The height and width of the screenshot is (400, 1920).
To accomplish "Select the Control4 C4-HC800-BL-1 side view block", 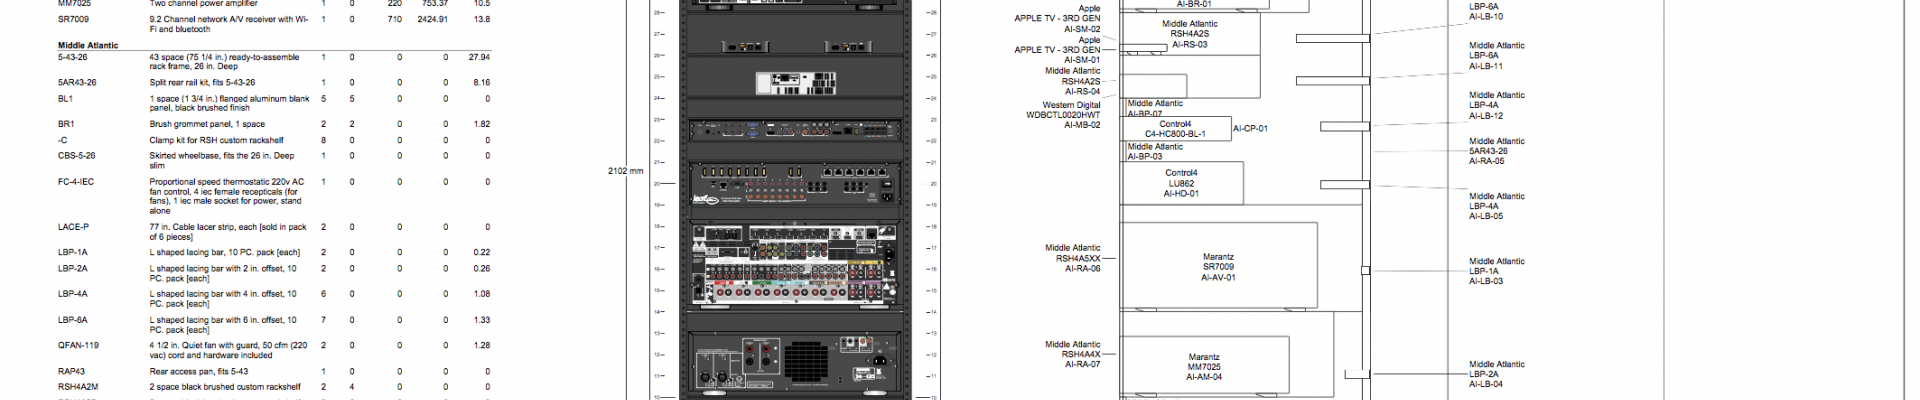I will tap(1175, 129).
